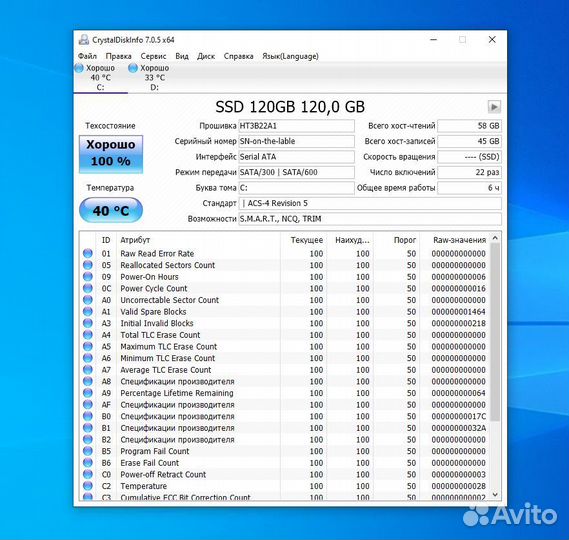
Task: Click the Буква тома field C:
Action: pos(296,188)
